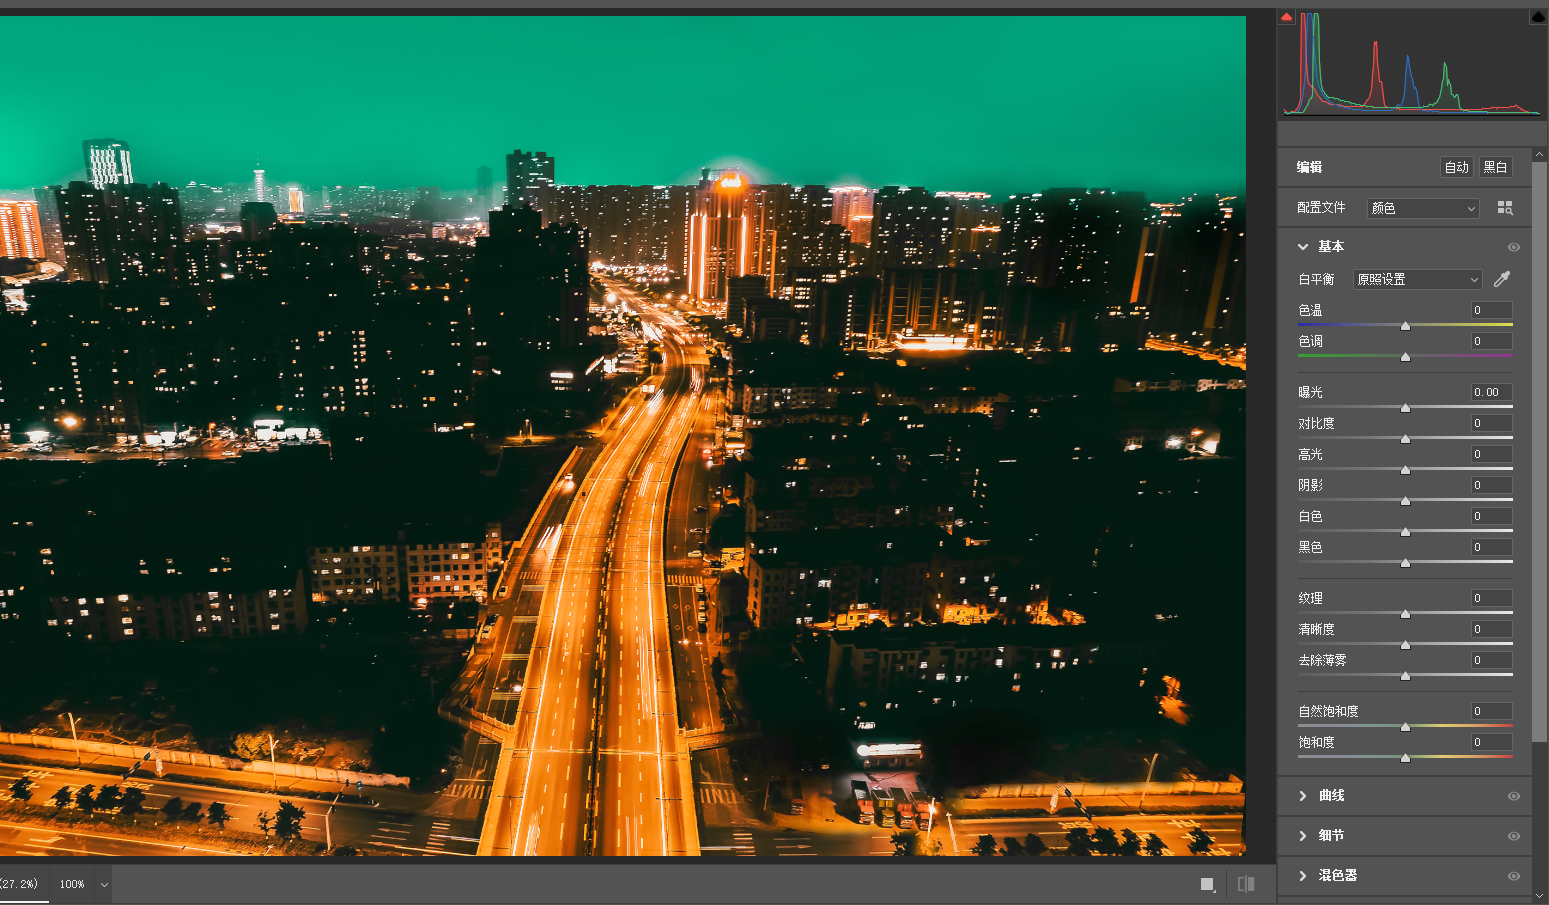Click the 编辑 panel heading
The height and width of the screenshot is (905, 1549).
click(x=1310, y=167)
